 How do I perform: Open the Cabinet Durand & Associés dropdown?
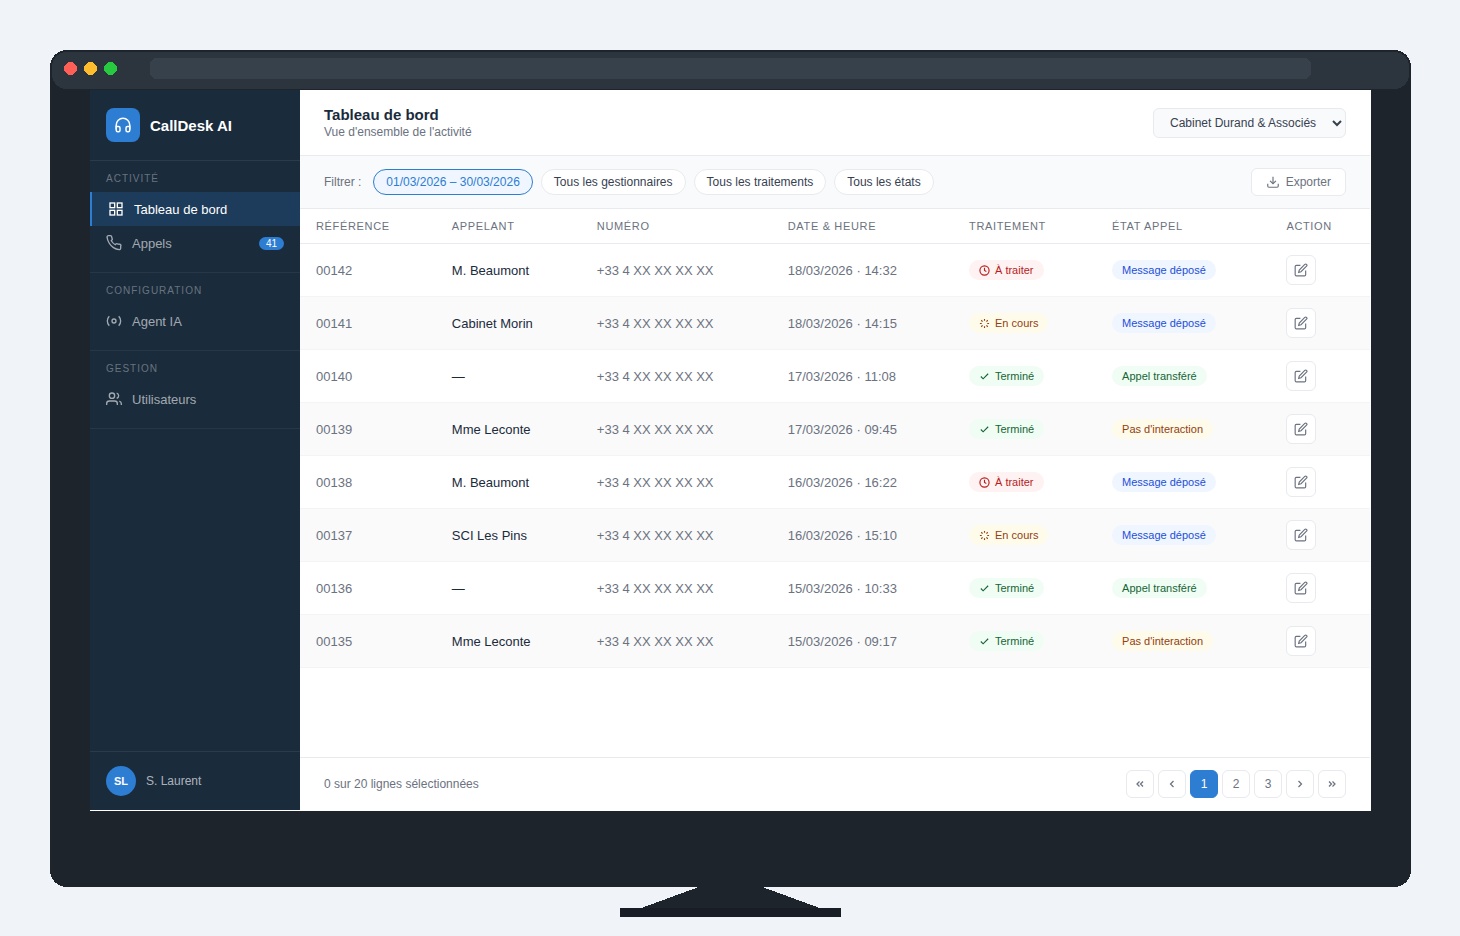[x=1249, y=123]
